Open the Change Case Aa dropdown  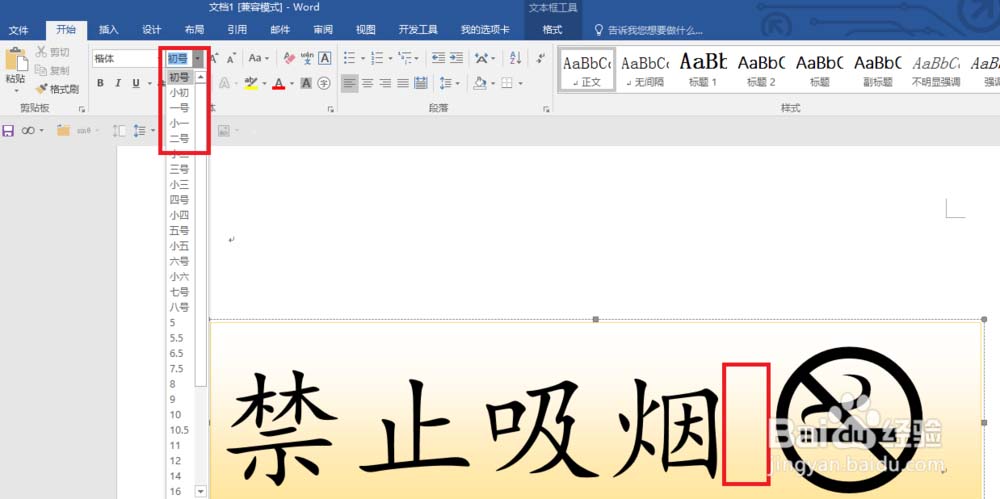pyautogui.click(x=258, y=58)
